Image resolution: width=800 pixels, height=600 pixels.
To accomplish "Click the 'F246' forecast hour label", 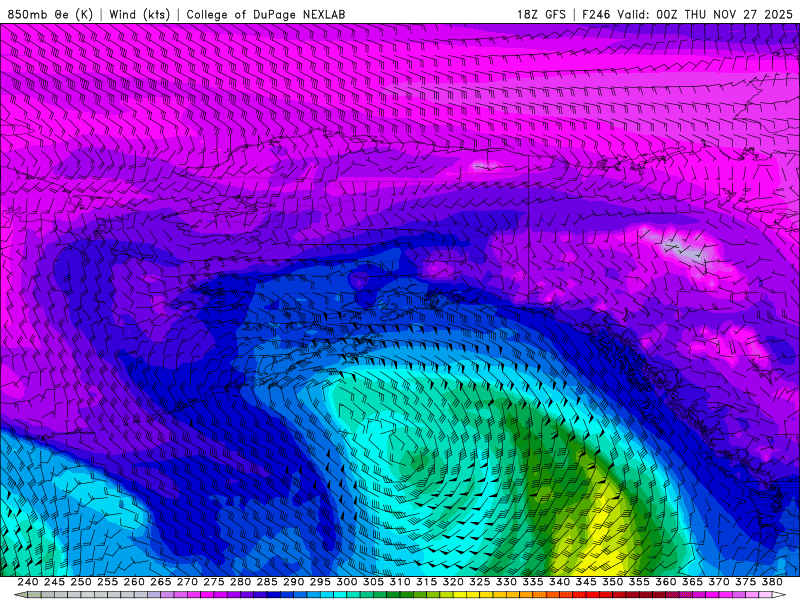I will [596, 14].
